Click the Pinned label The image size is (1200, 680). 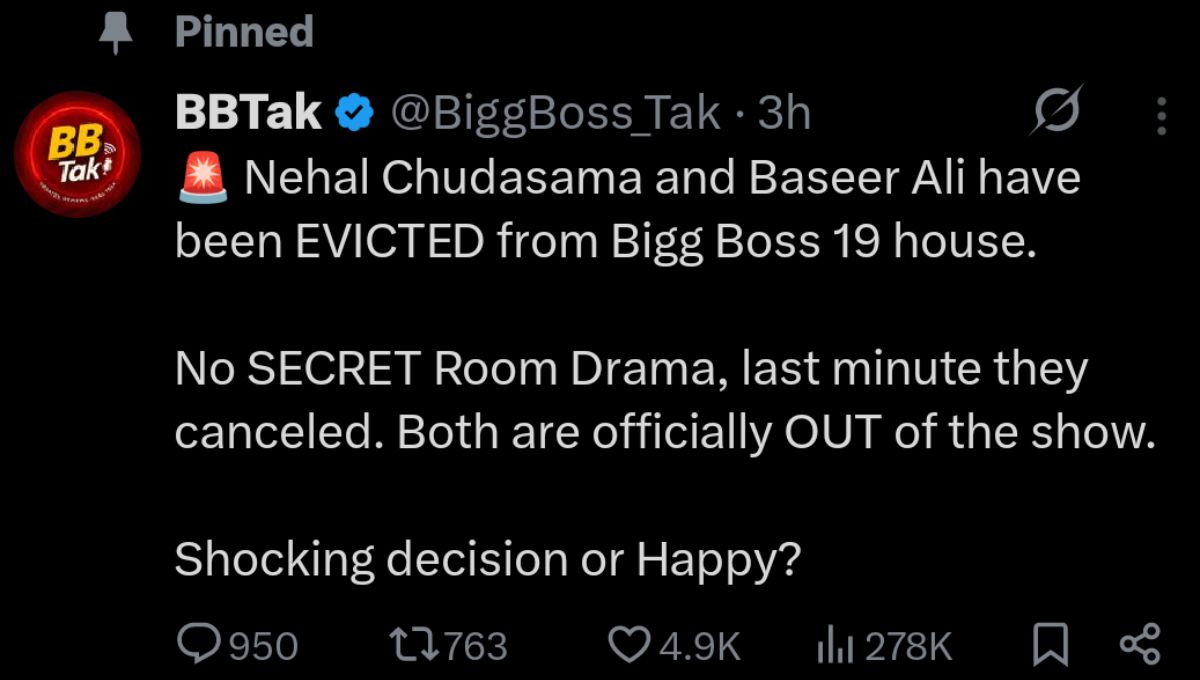[x=244, y=32]
